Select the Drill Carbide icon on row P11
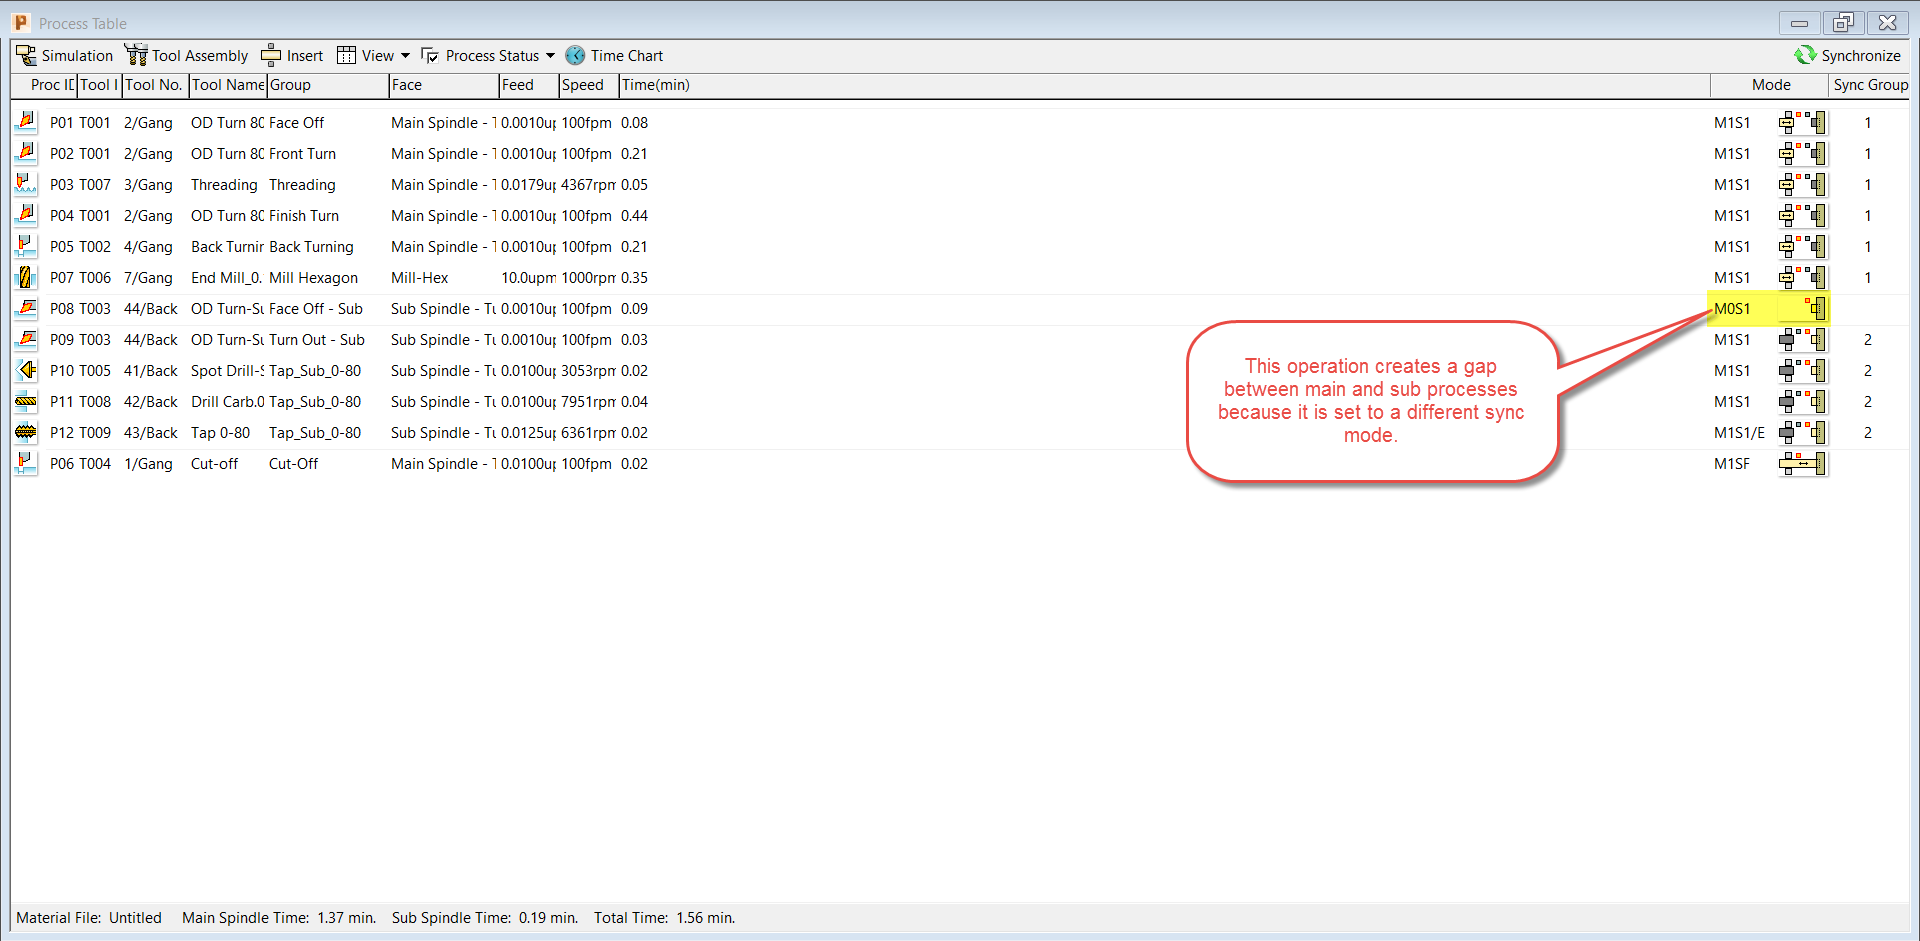This screenshot has width=1920, height=941. (26, 401)
